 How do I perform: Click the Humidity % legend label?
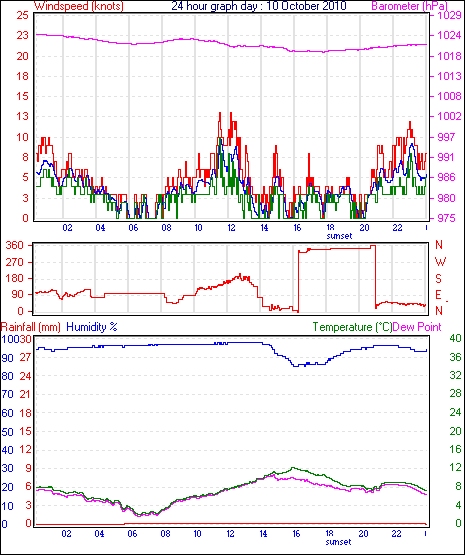[x=92, y=327]
